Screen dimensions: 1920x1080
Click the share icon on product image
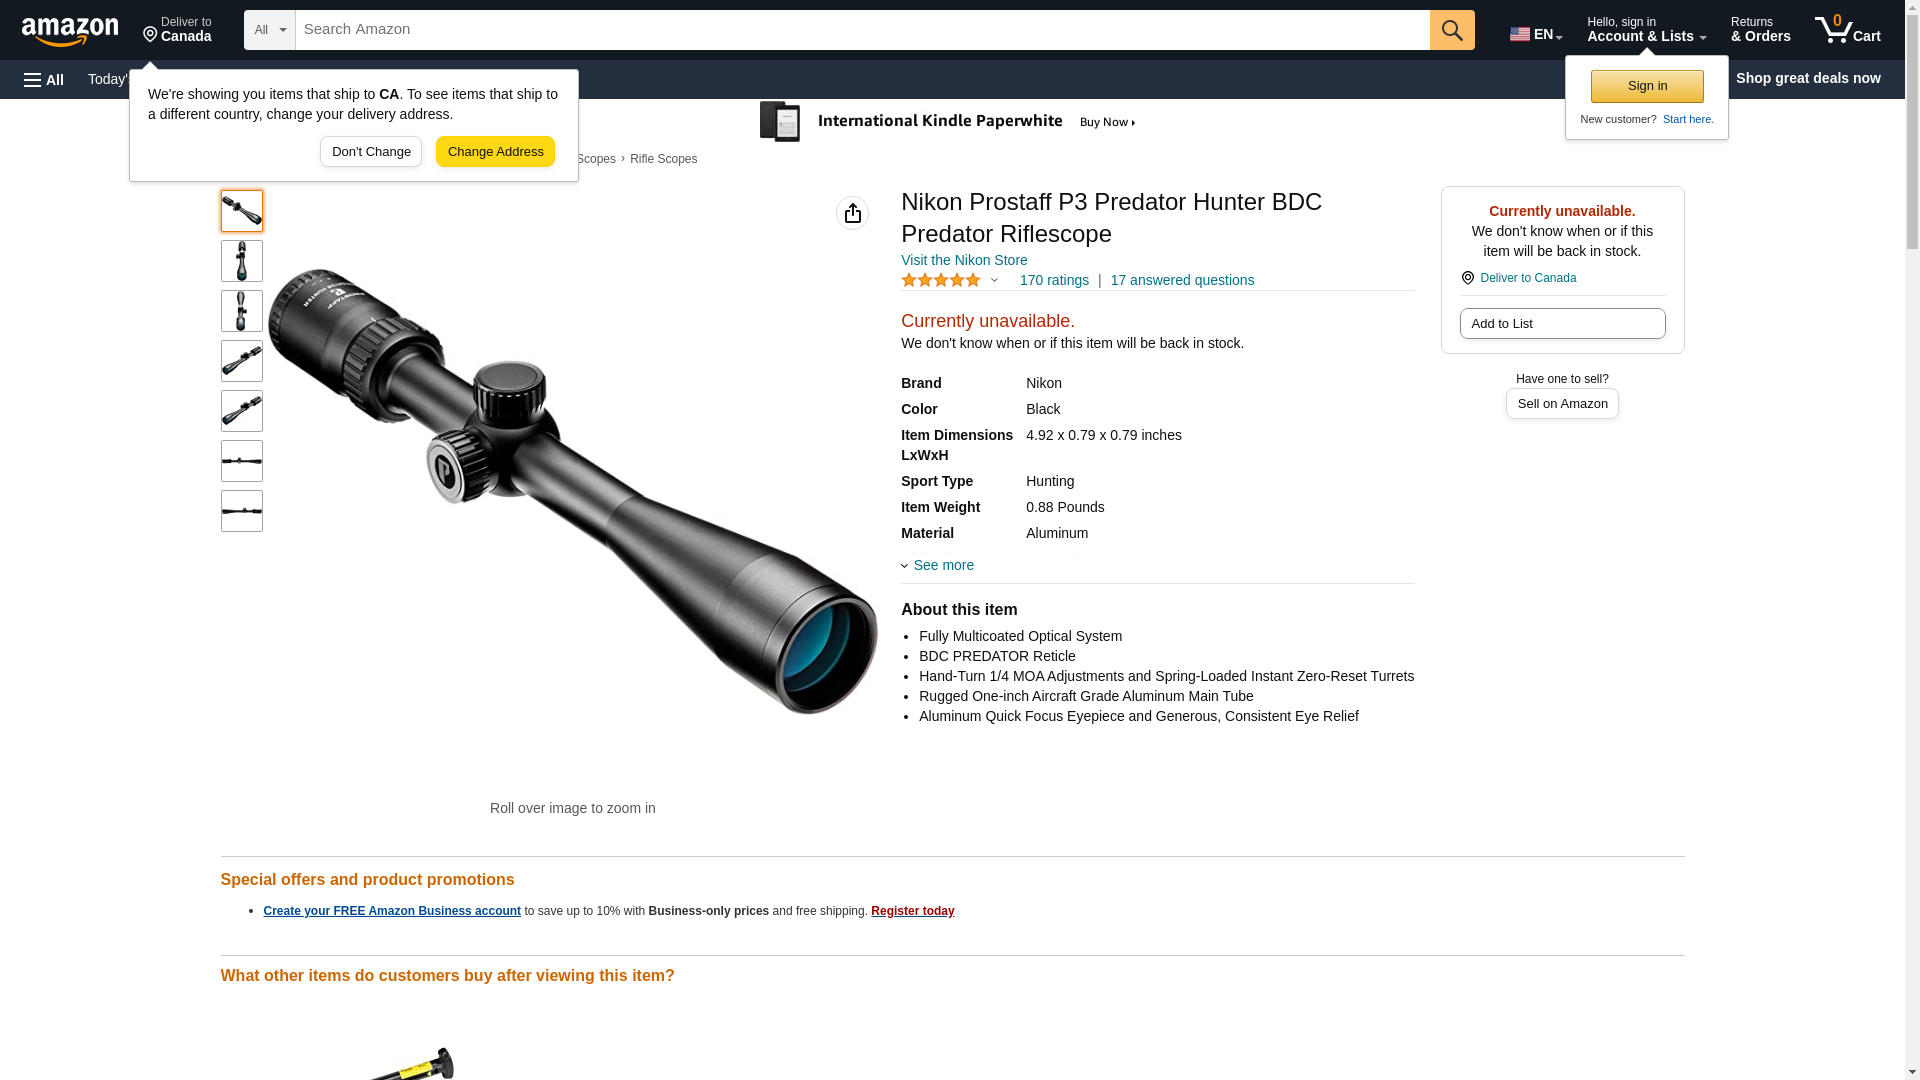[x=852, y=213]
